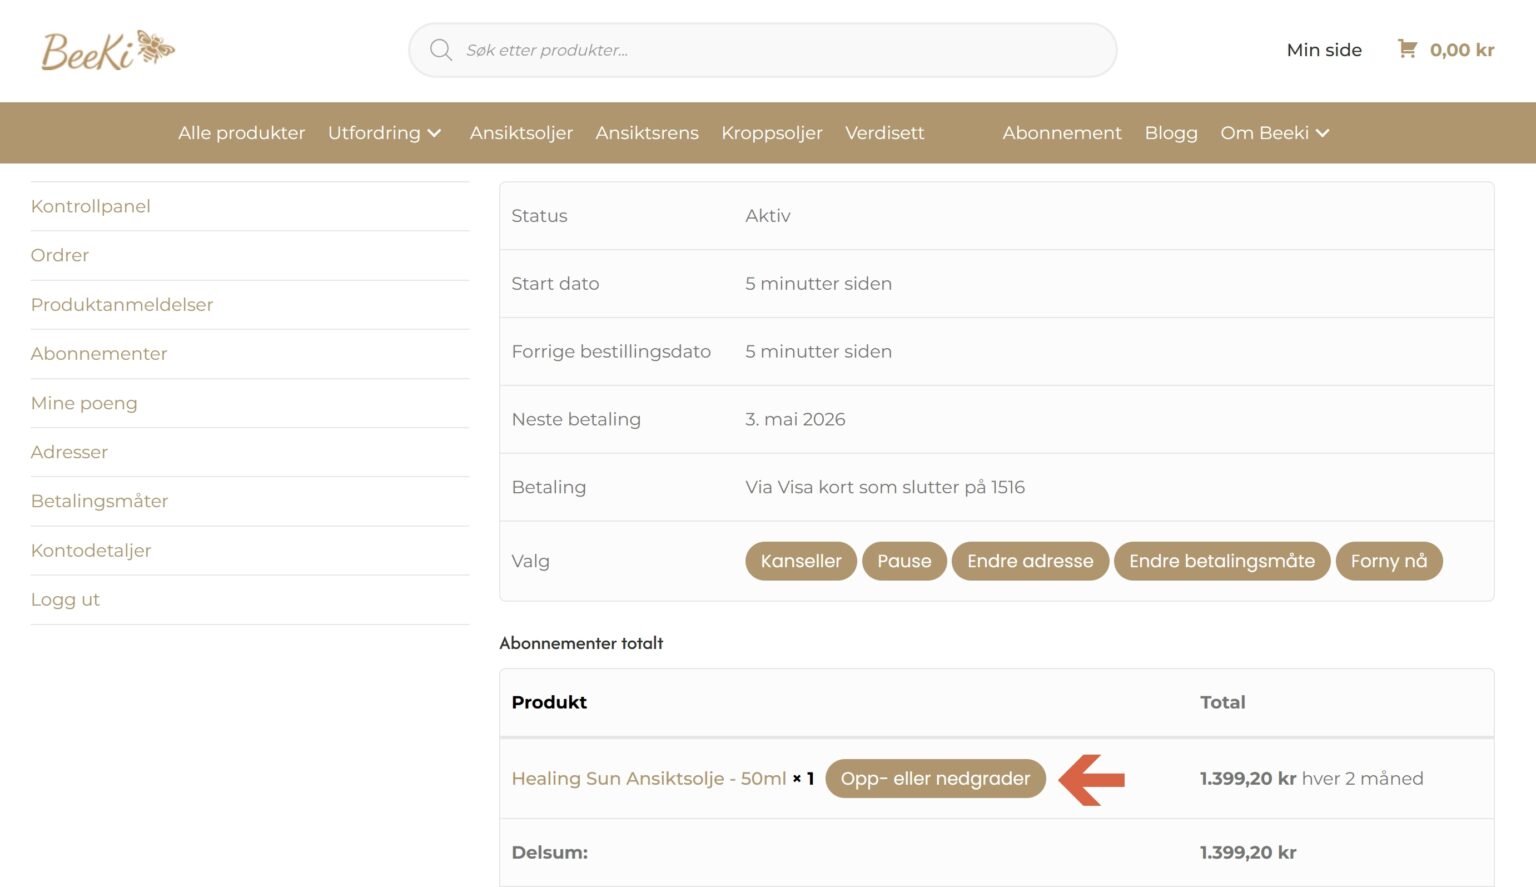The width and height of the screenshot is (1536, 887).
Task: Click Logg ut in the sidebar
Action: pos(65,600)
